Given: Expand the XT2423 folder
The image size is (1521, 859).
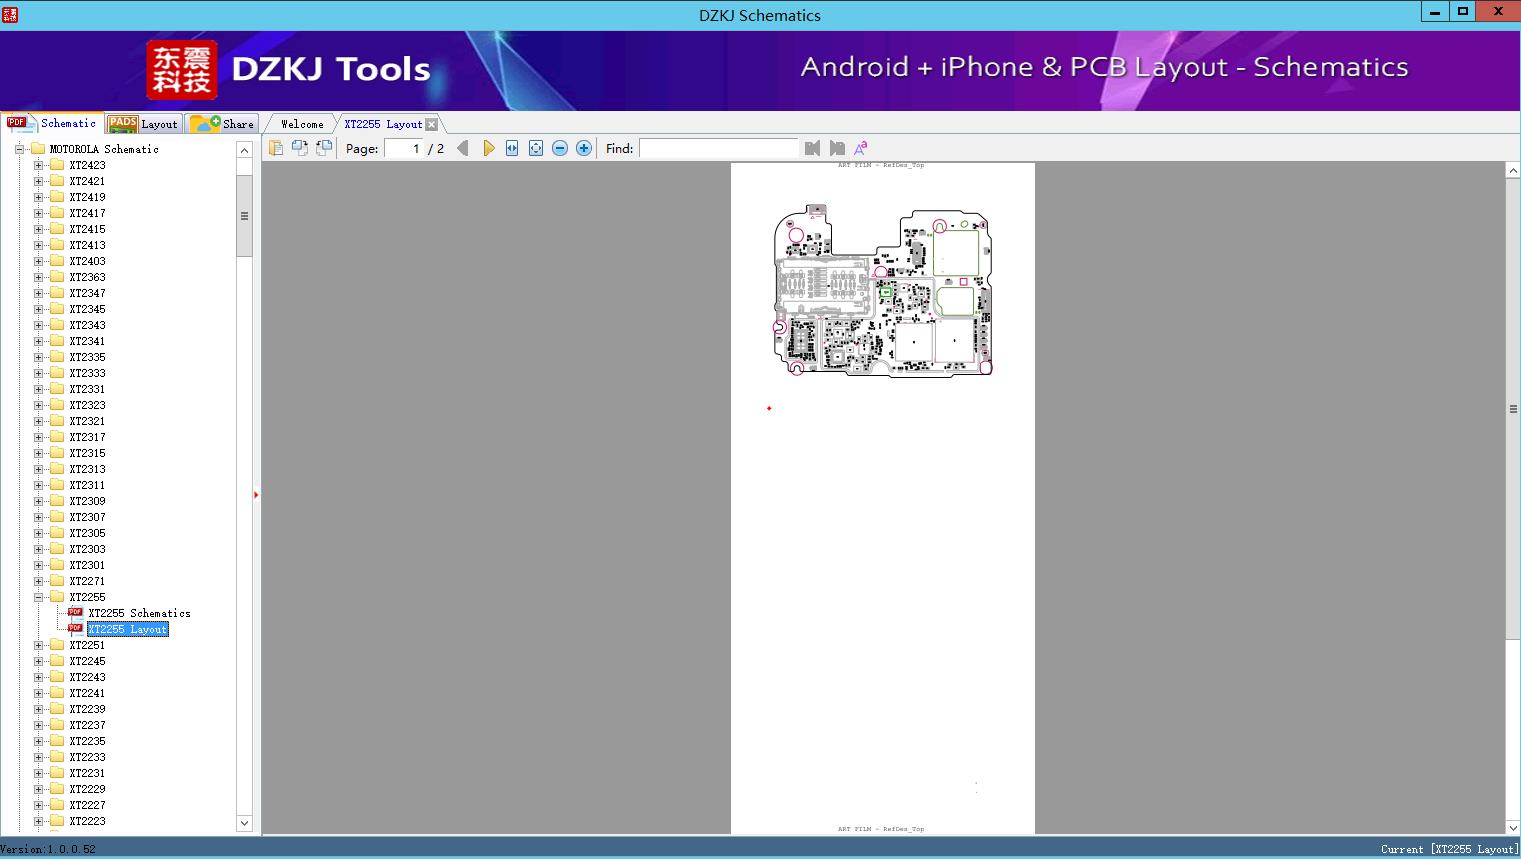Looking at the screenshot, I should (38, 165).
